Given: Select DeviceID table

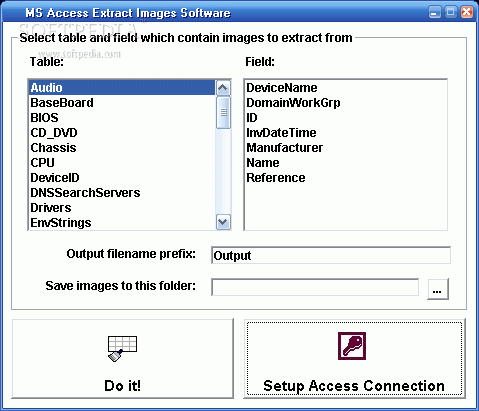Looking at the screenshot, I should tap(122, 178).
